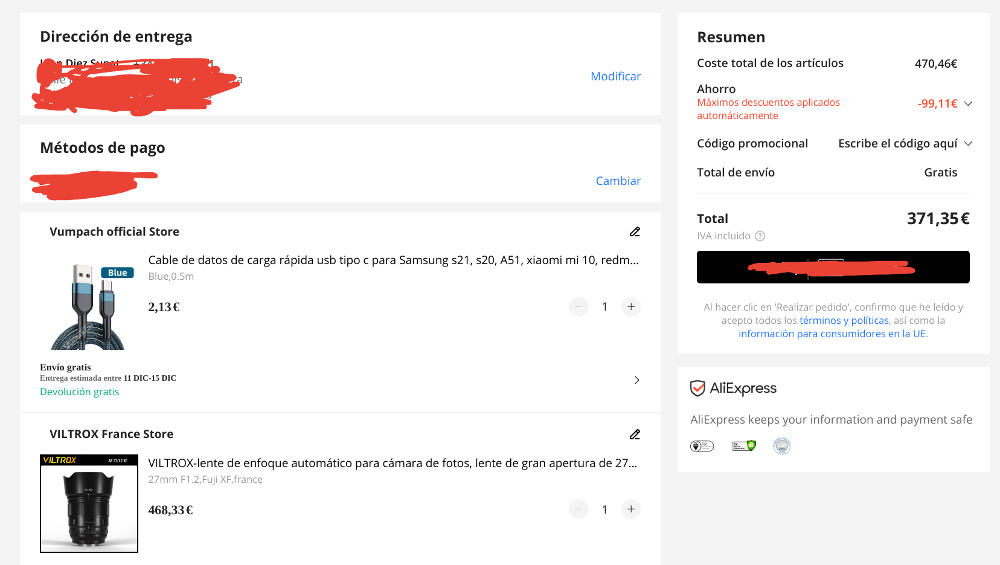Screen dimensions: 1000x565
Task: Edit the Vumpach official Store order with pencil icon
Action: [635, 231]
